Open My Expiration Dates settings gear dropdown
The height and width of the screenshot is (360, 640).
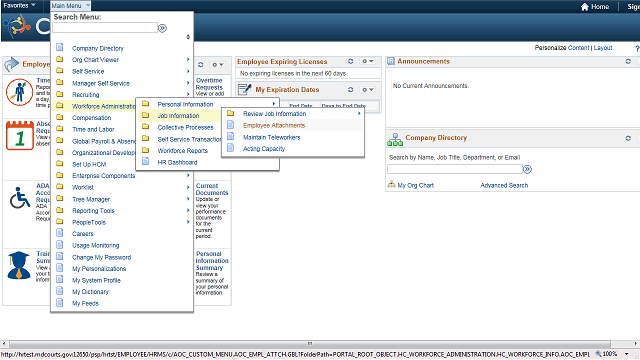pos(368,89)
